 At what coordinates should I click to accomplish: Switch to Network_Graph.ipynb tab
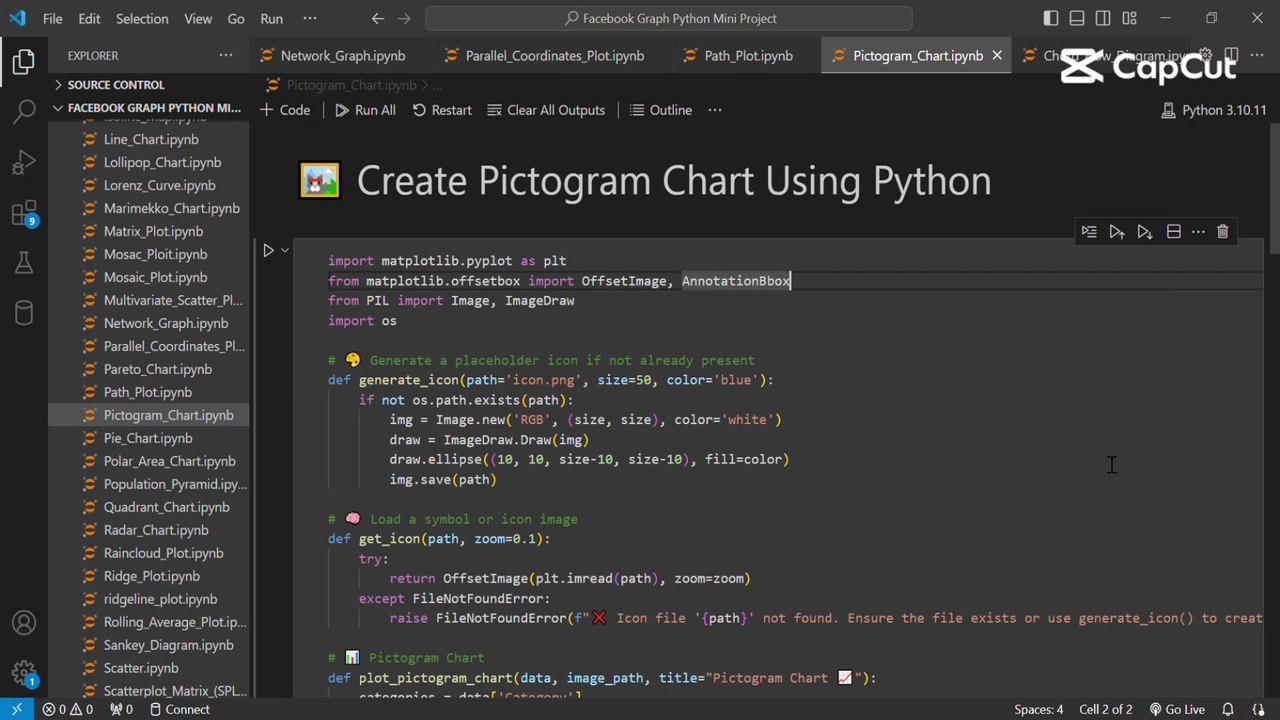click(x=342, y=56)
